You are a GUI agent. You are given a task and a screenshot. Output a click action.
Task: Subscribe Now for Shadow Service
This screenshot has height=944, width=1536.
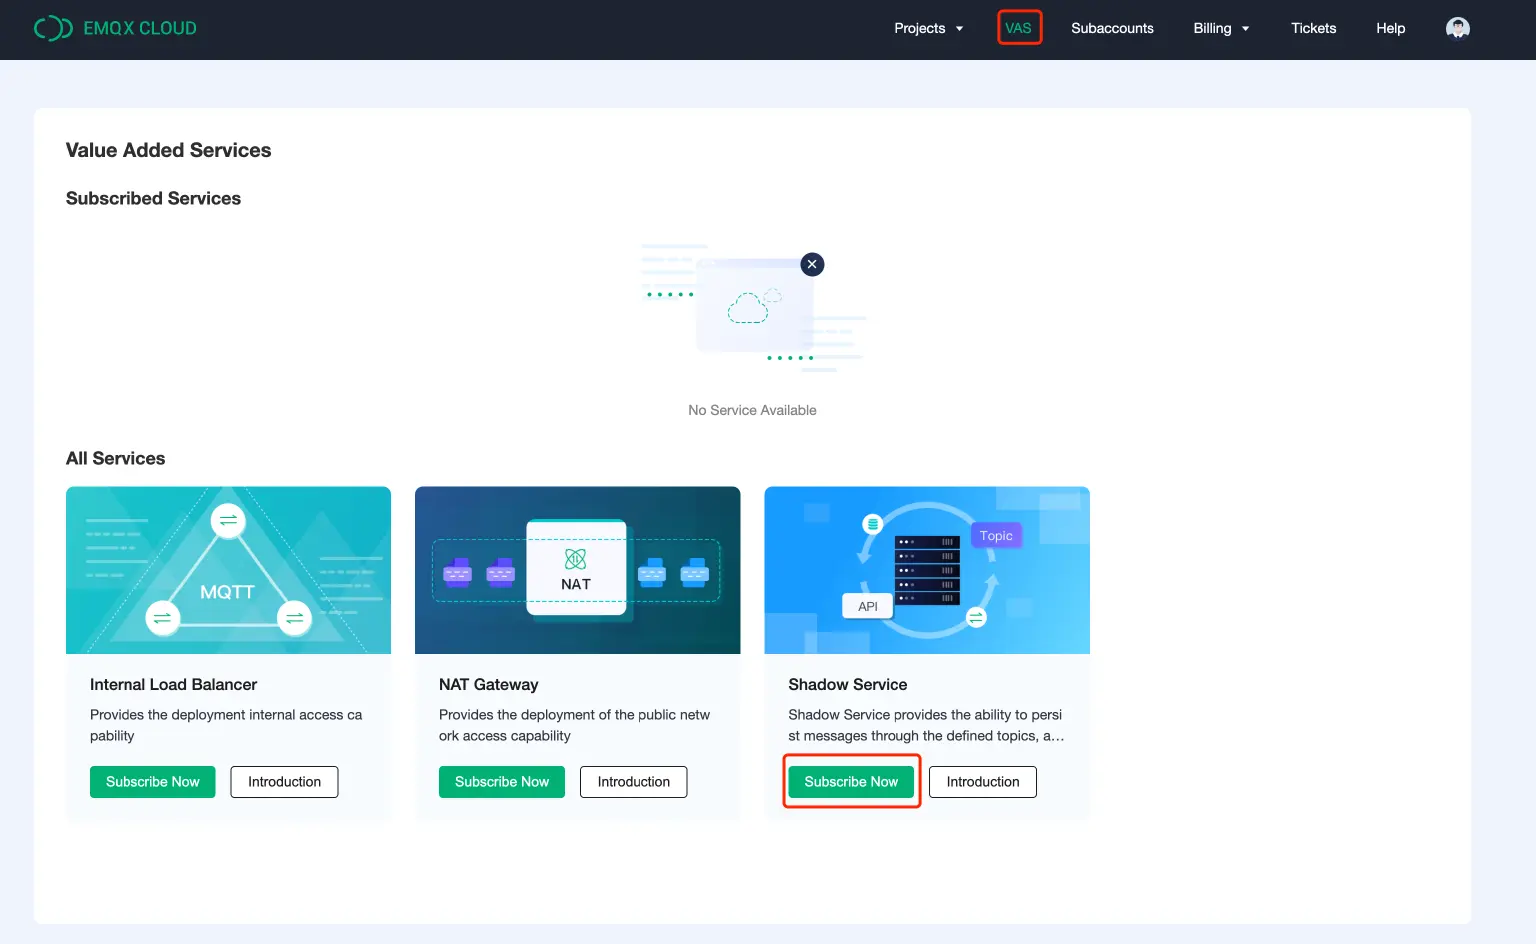(x=851, y=781)
